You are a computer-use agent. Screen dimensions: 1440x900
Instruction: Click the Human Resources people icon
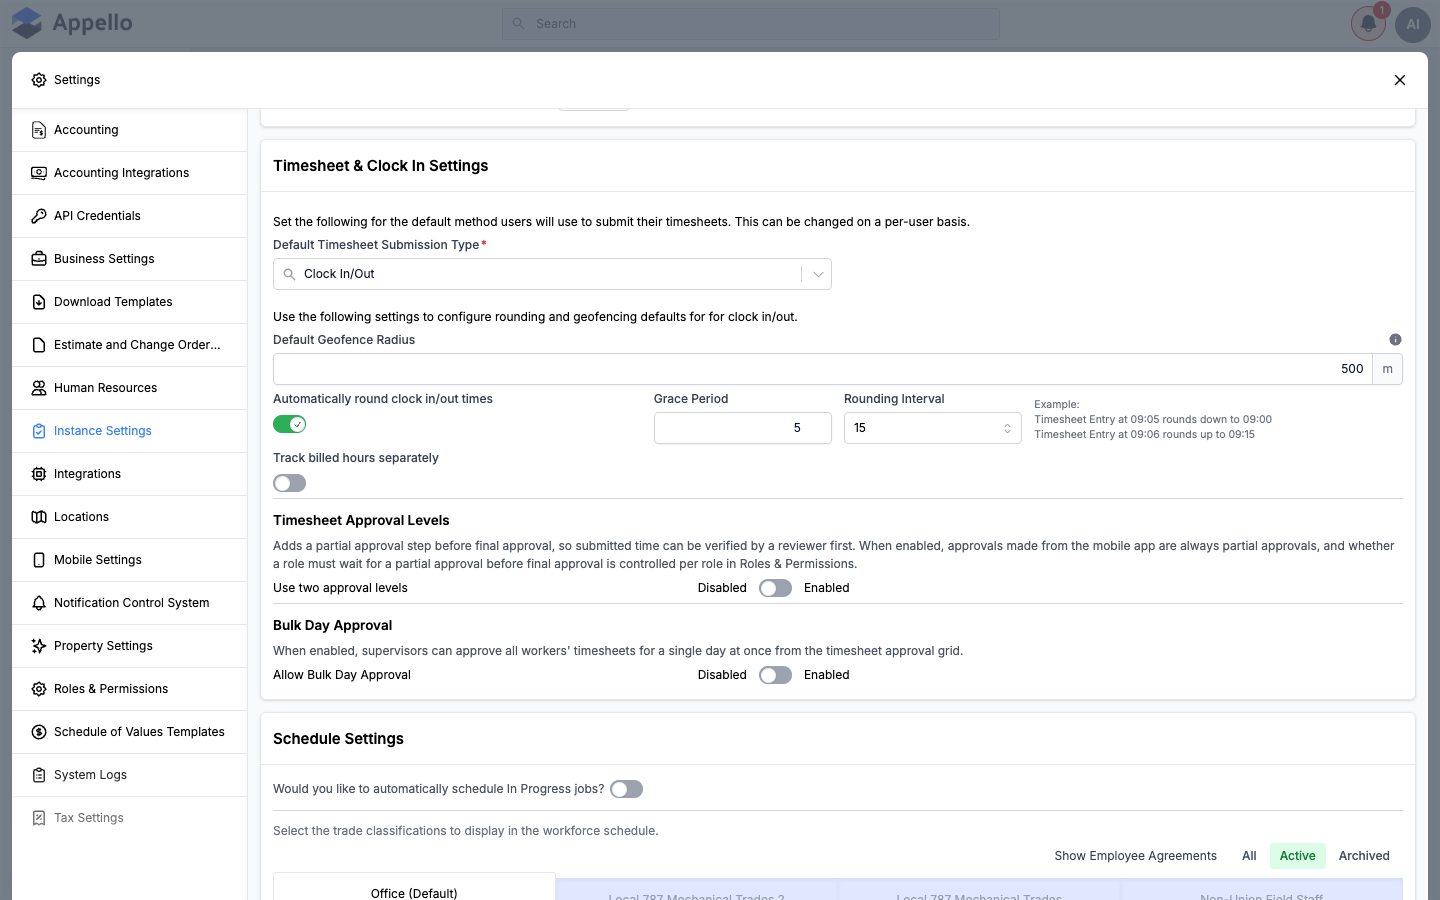(x=39, y=388)
